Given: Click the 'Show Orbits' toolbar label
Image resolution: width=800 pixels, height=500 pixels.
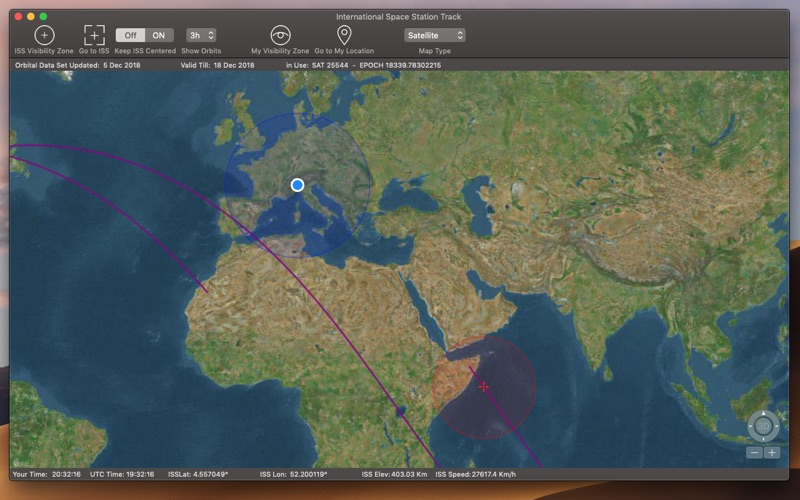Looking at the screenshot, I should (201, 51).
